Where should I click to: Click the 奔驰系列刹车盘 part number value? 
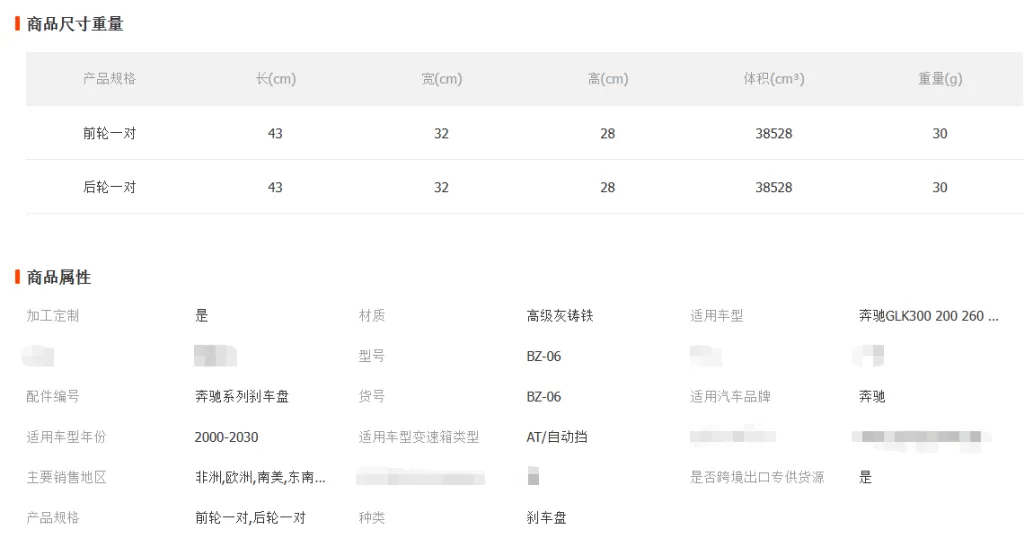coord(242,397)
